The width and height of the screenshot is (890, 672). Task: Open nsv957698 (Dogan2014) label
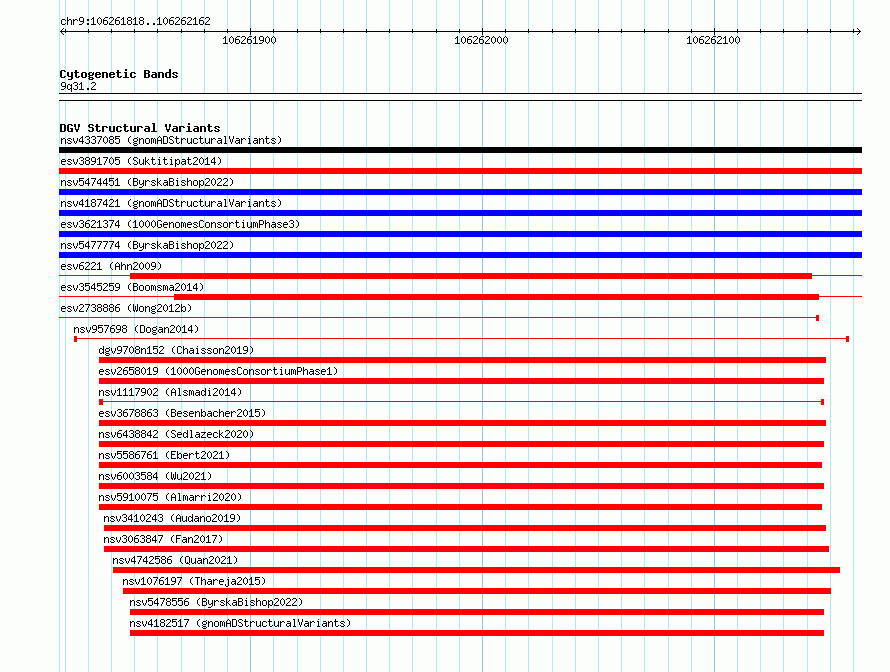coord(136,329)
